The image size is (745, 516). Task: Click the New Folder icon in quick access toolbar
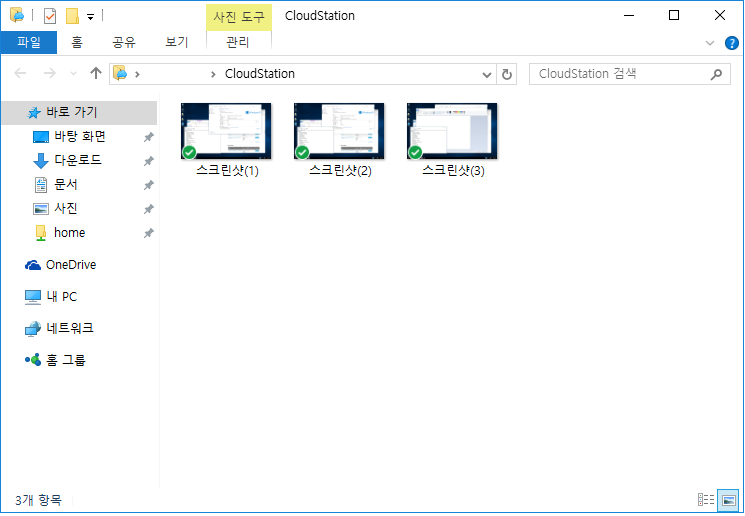coord(72,16)
